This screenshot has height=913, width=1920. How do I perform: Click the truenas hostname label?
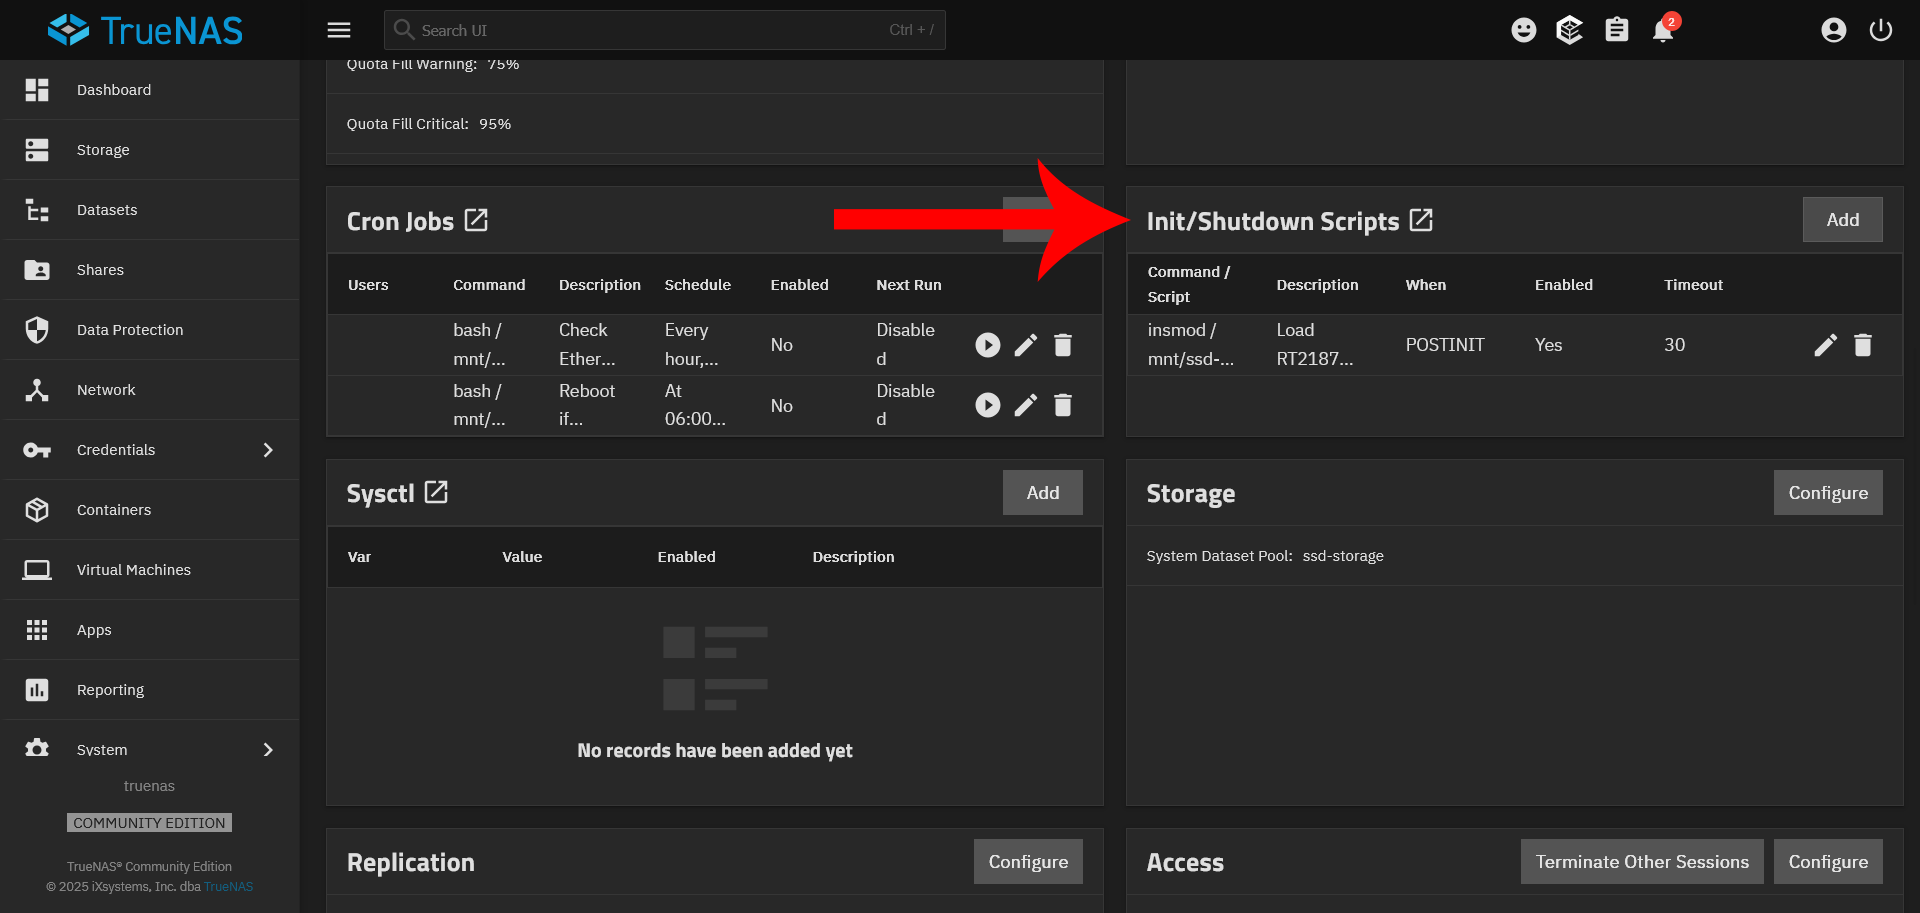149,786
